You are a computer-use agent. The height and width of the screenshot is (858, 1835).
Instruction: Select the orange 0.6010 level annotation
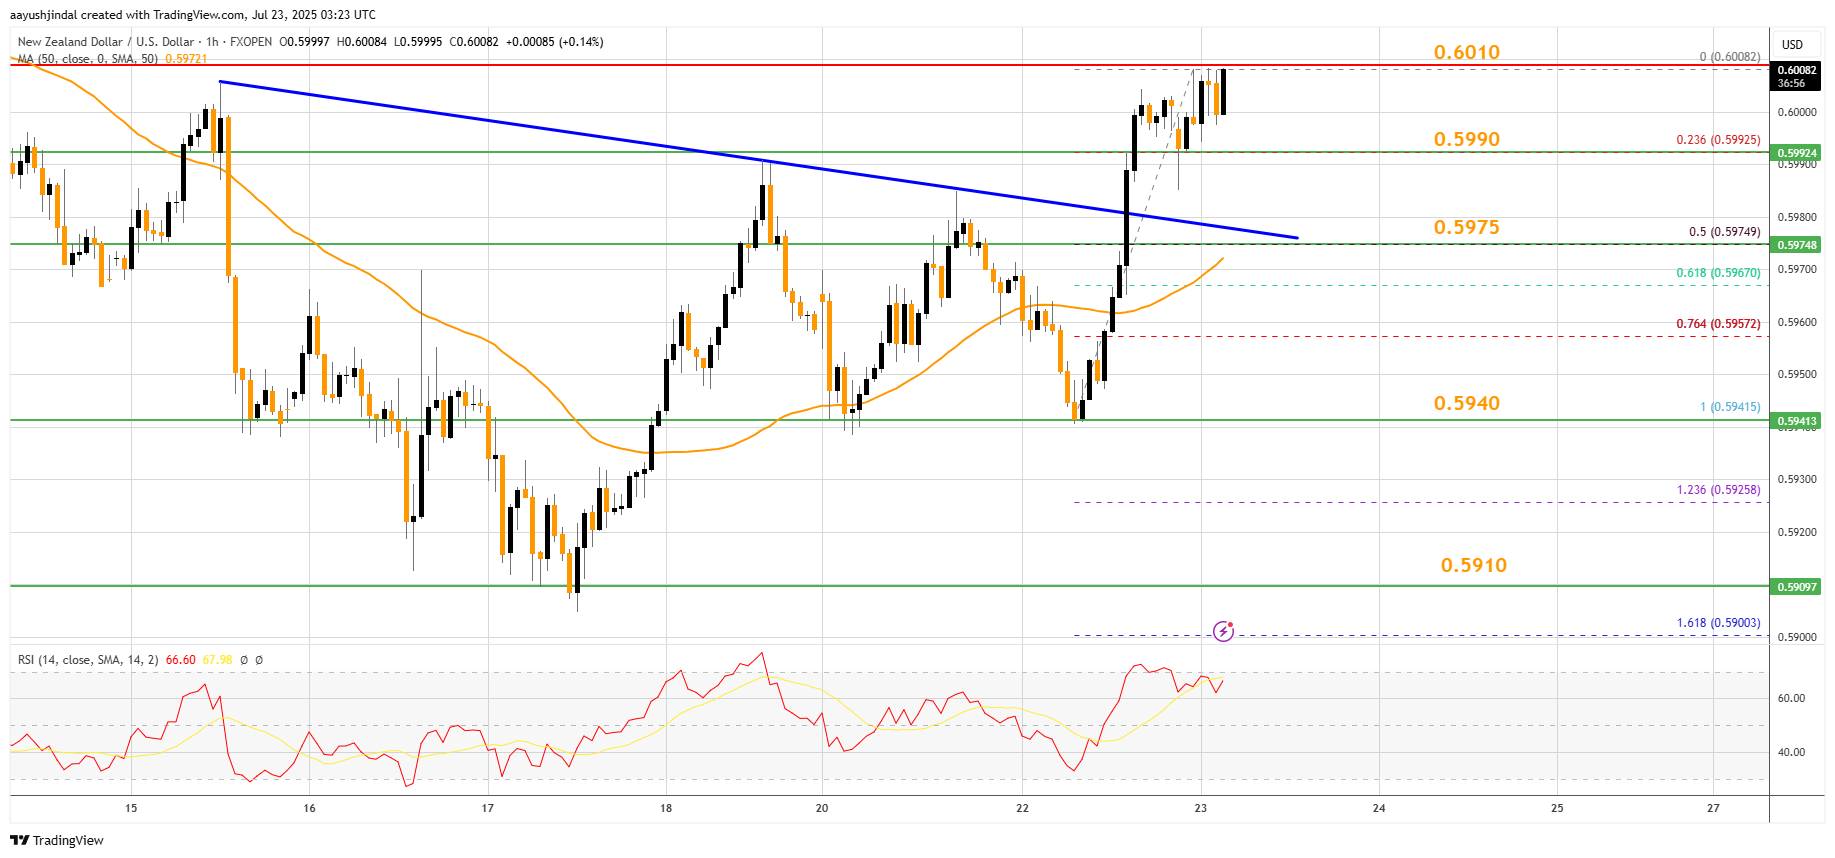coord(1467,52)
